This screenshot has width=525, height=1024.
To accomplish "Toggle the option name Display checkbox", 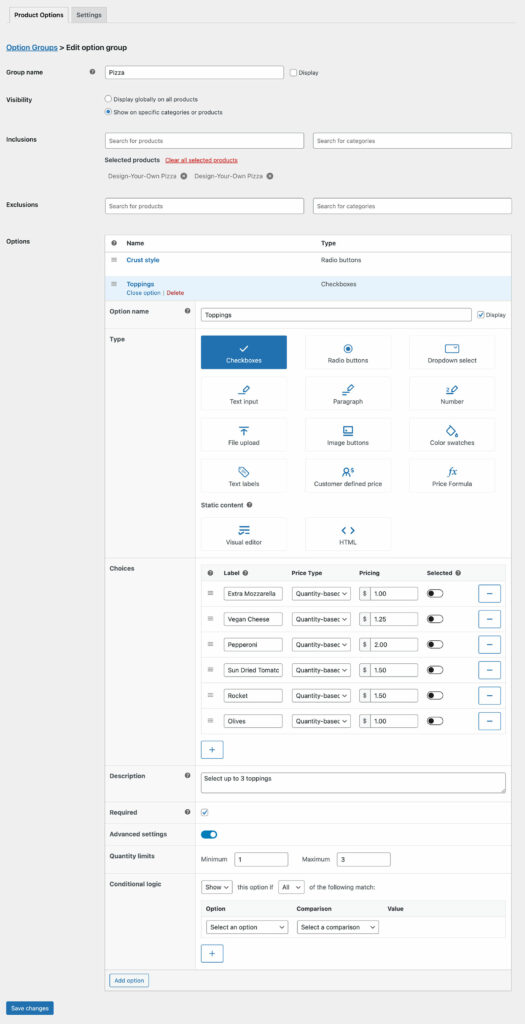I will point(481,315).
